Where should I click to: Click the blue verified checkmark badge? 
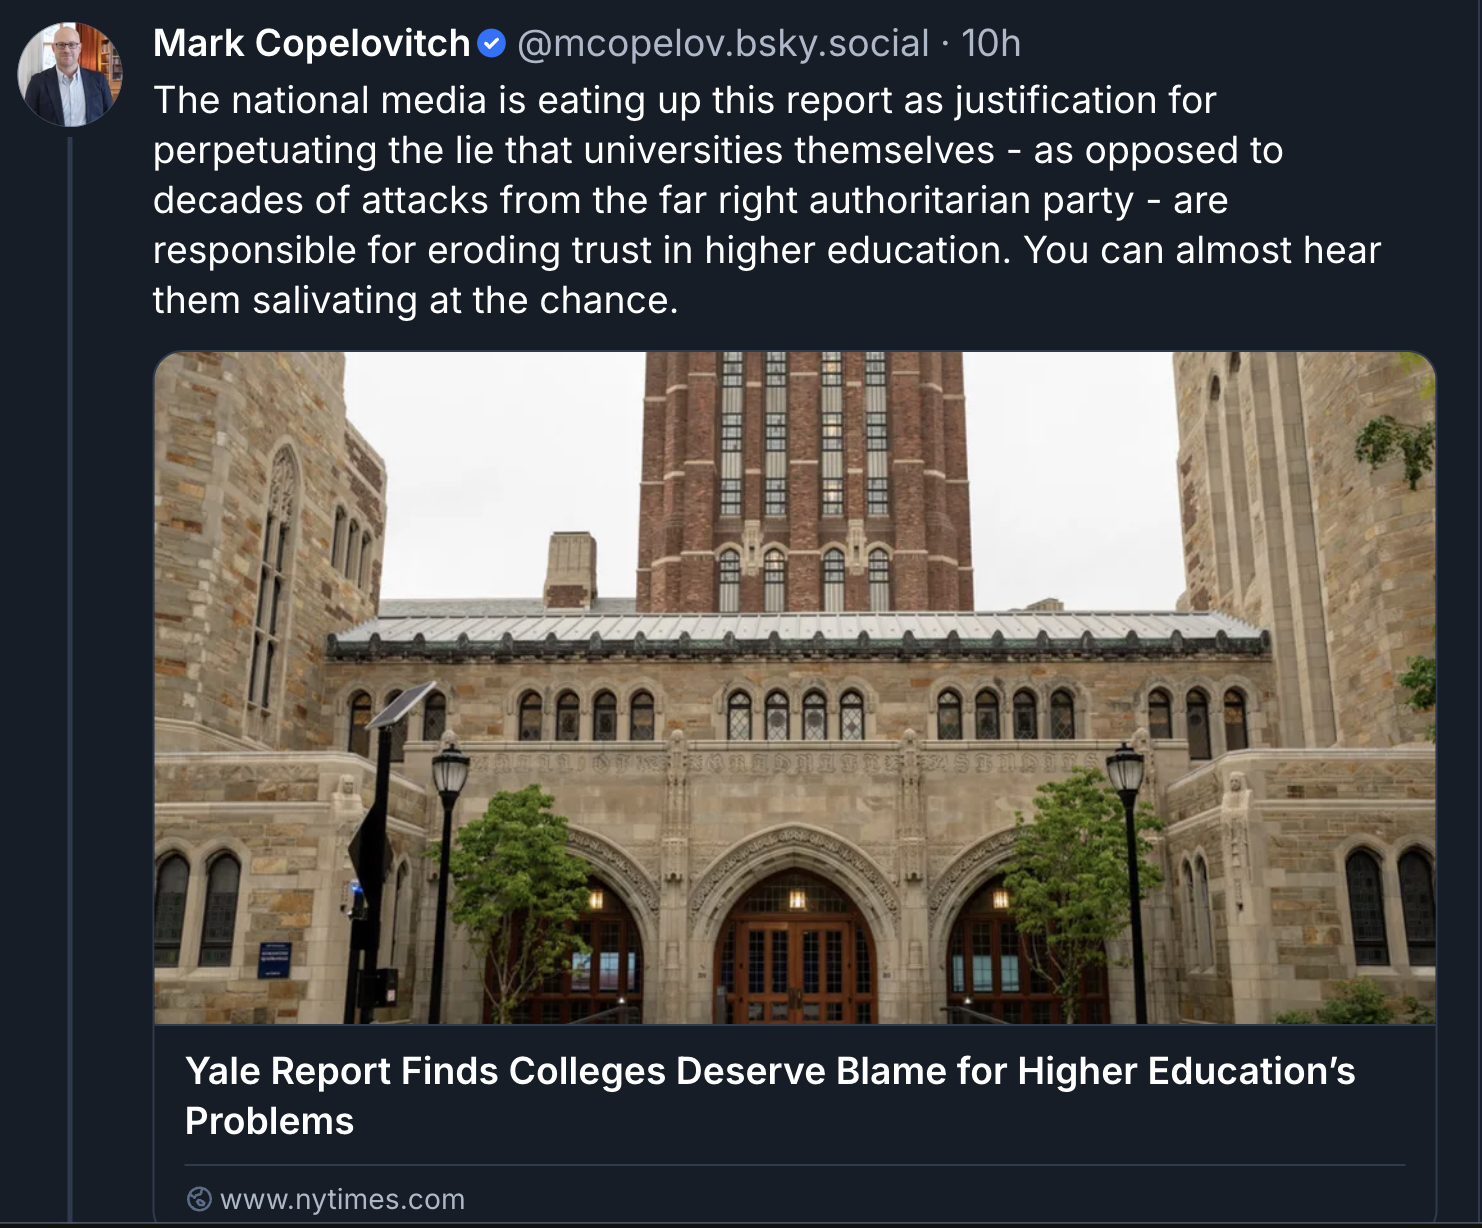tap(491, 44)
